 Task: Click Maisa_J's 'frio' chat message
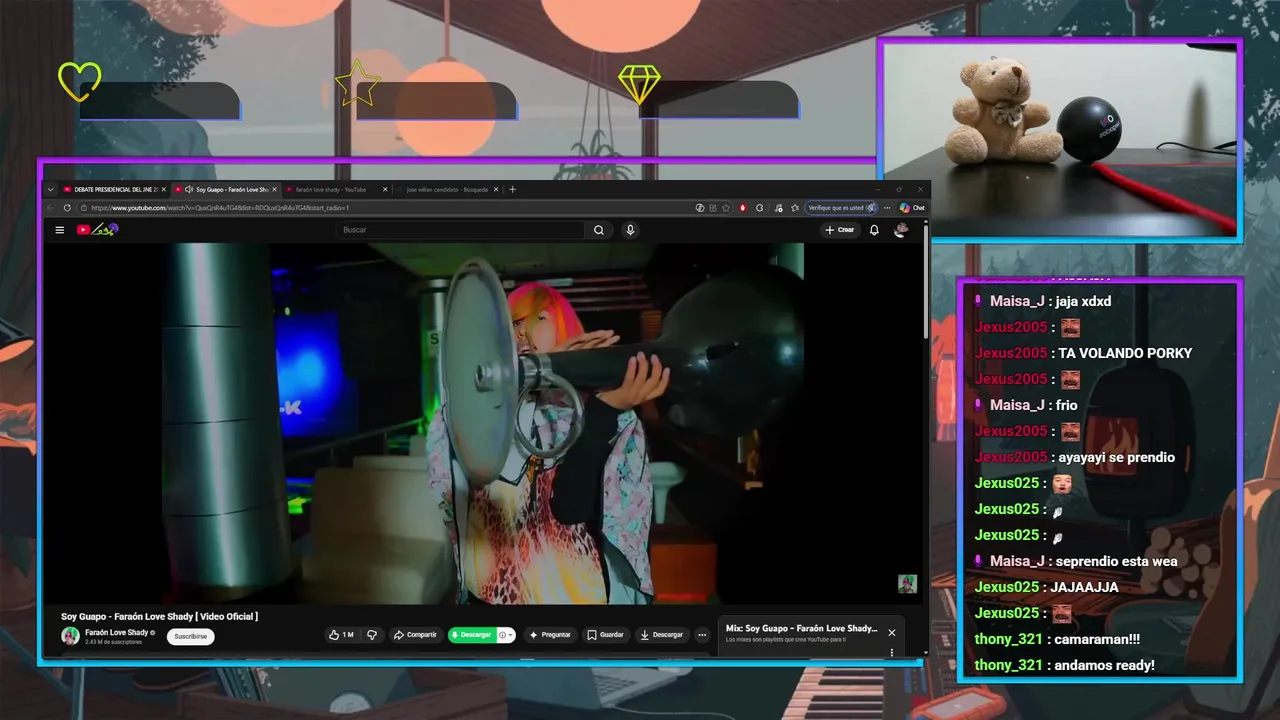pos(1067,405)
